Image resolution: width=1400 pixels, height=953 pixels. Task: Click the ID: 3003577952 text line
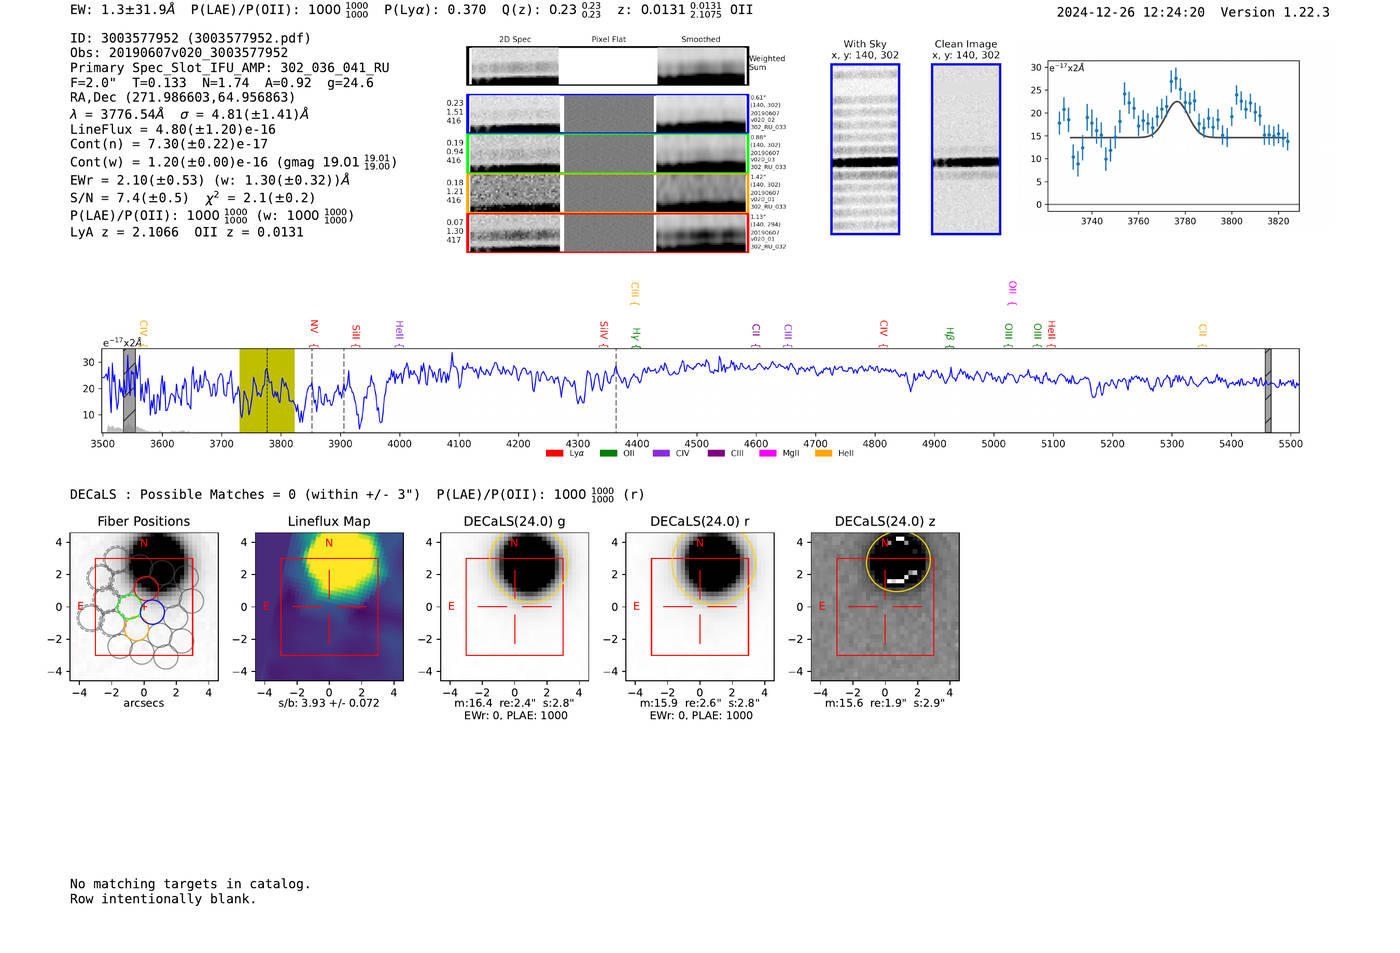tap(190, 38)
